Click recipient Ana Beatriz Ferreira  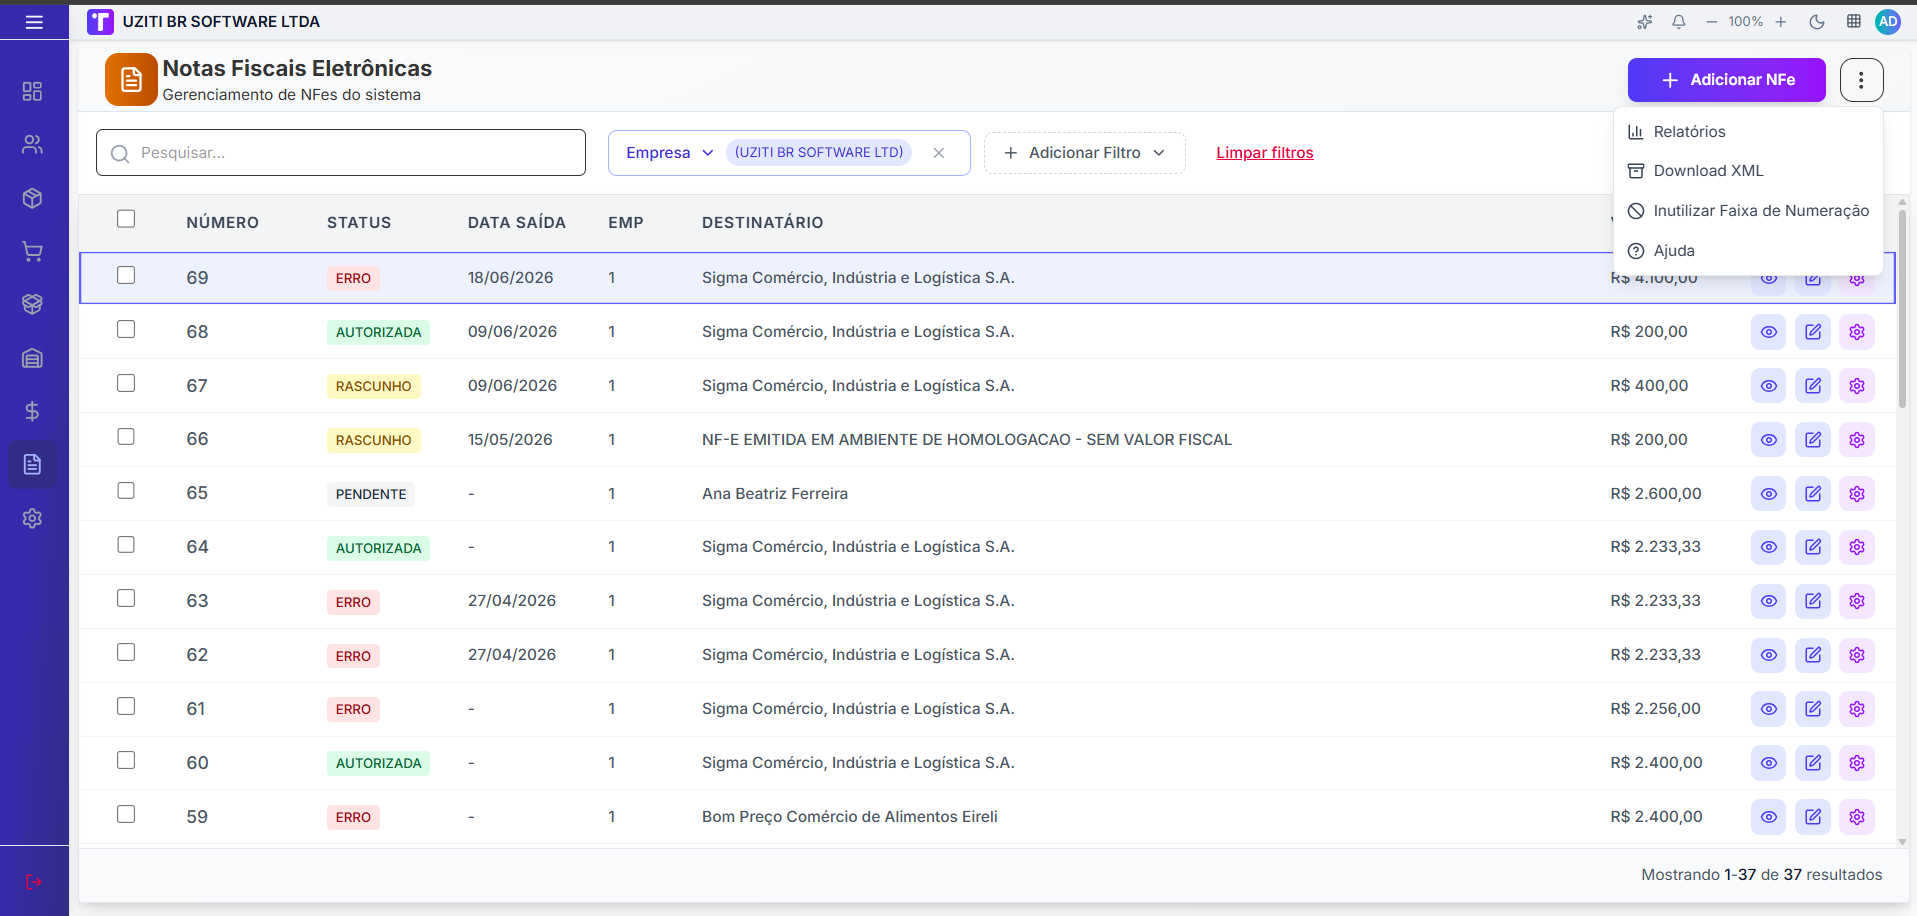pos(775,494)
